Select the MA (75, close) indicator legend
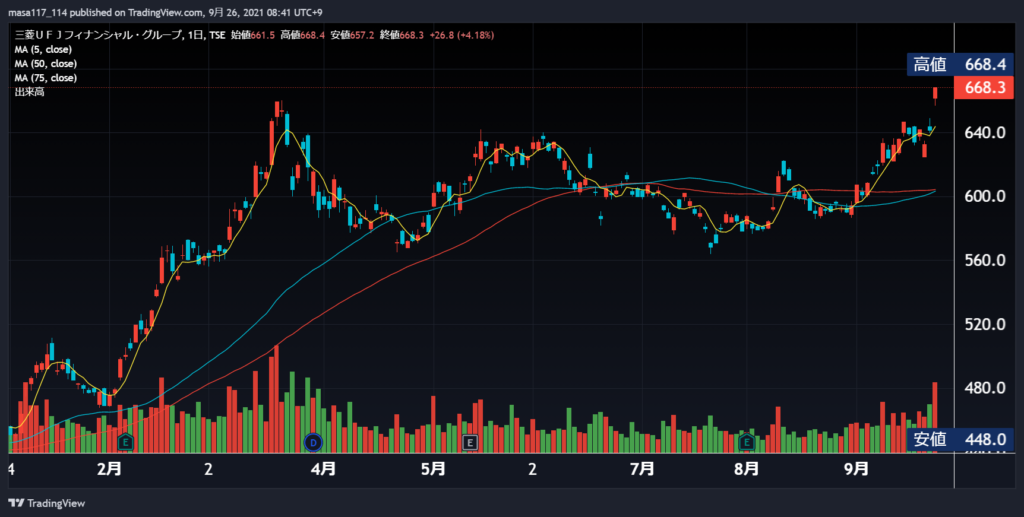 coord(46,78)
